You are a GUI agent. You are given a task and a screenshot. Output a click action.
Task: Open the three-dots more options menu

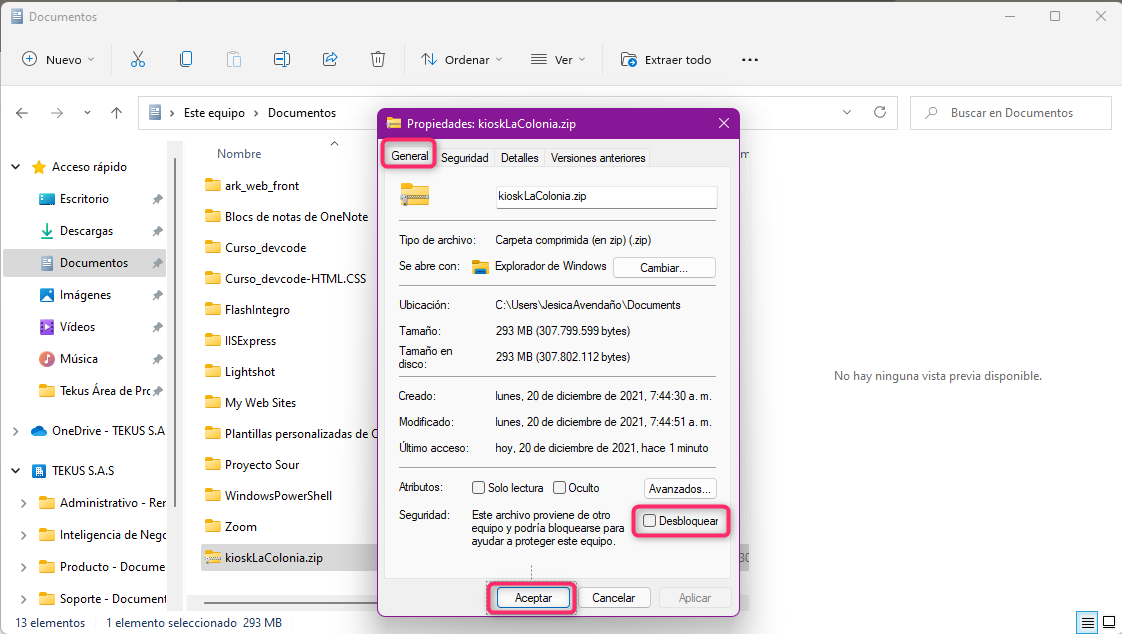pyautogui.click(x=750, y=60)
